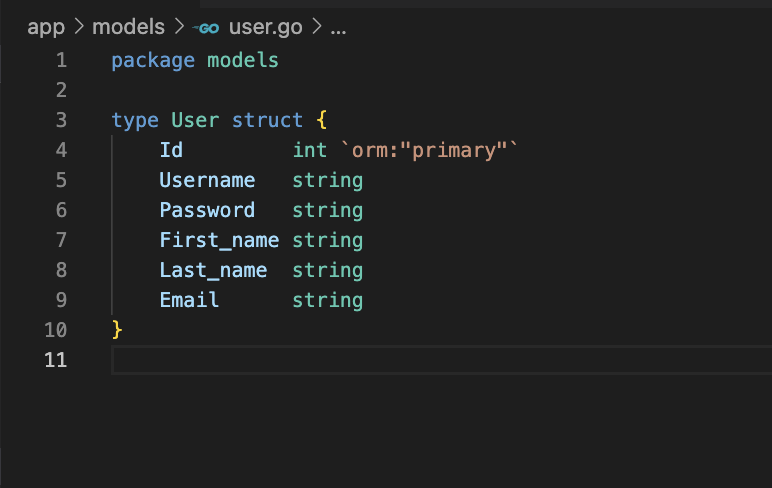Click the closing curly brace on line 10
772x488 pixels.
[x=117, y=330]
